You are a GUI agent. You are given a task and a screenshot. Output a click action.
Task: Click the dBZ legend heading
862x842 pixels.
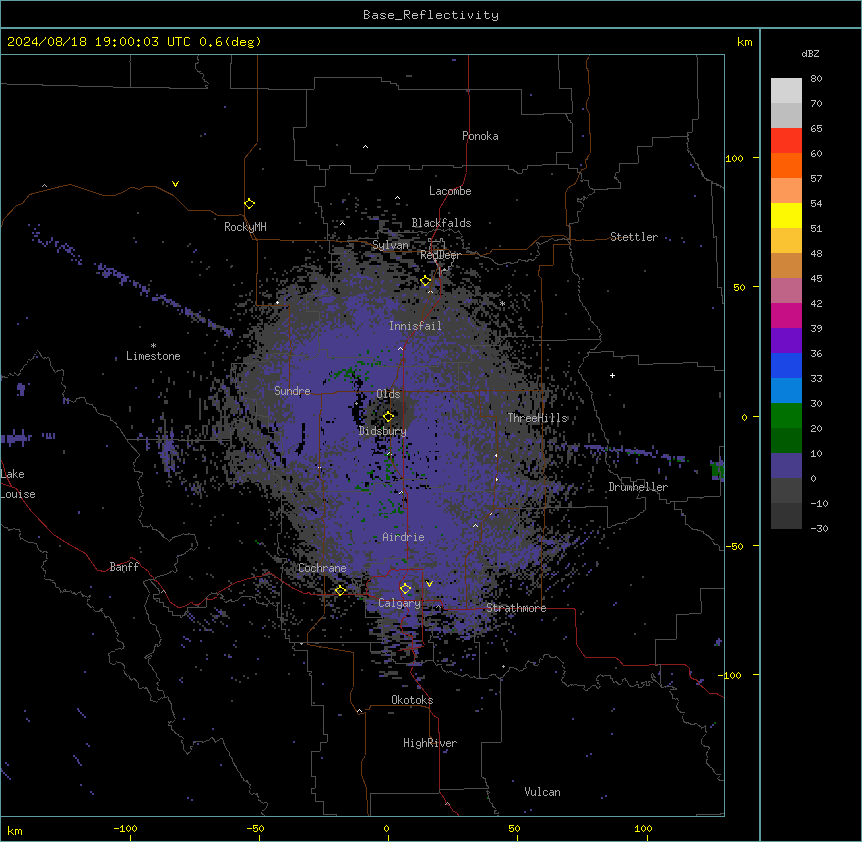[810, 53]
